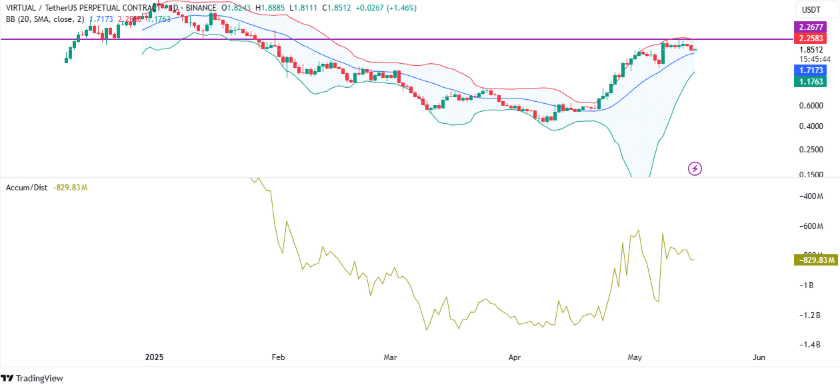Viewport: 840px width, 385px height.
Task: Click the VIRTUAL / TetherUS PERPETUAL CONTRACT symbol title
Action: pyautogui.click(x=82, y=8)
